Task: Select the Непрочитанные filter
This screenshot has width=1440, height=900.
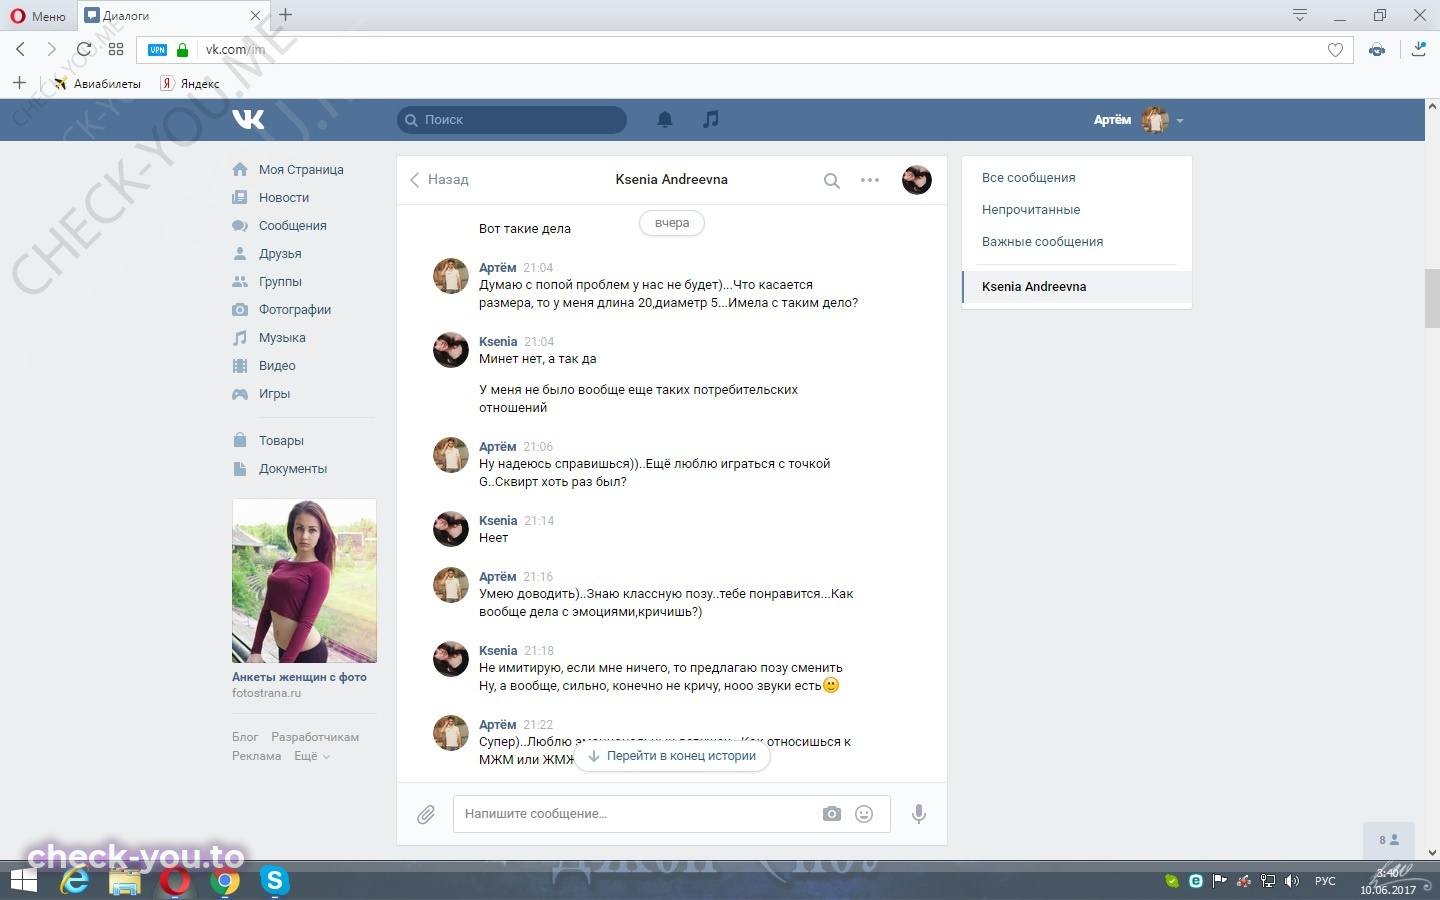Action: [1031, 210]
